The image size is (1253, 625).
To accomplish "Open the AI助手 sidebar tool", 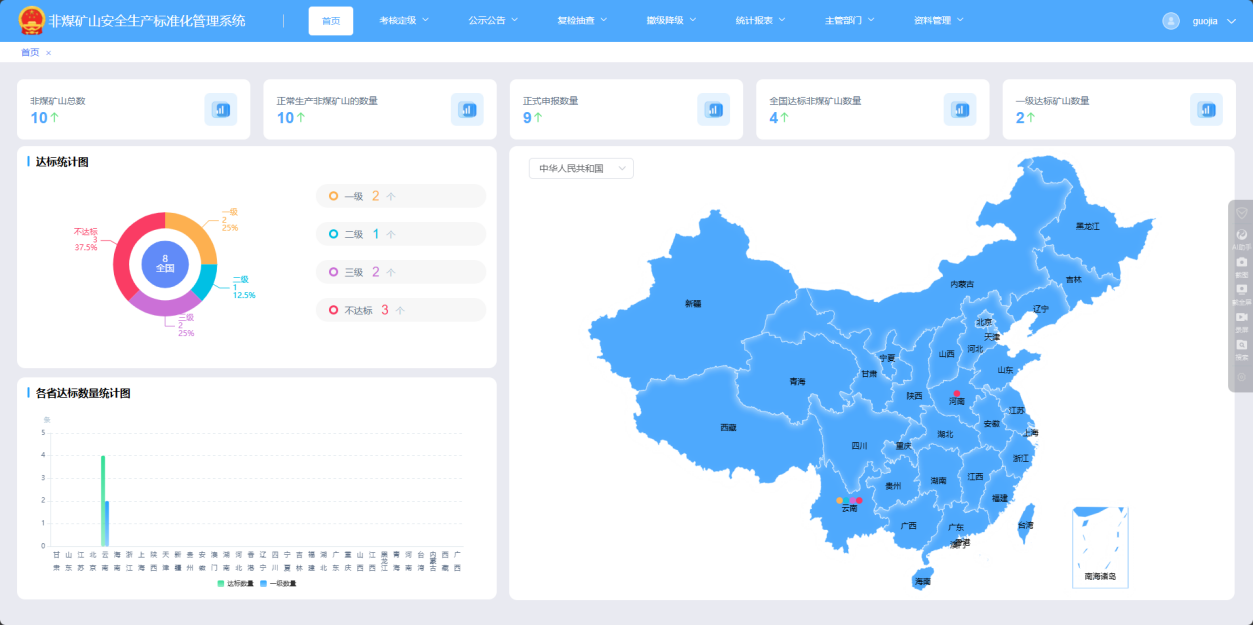I will click(x=1241, y=238).
